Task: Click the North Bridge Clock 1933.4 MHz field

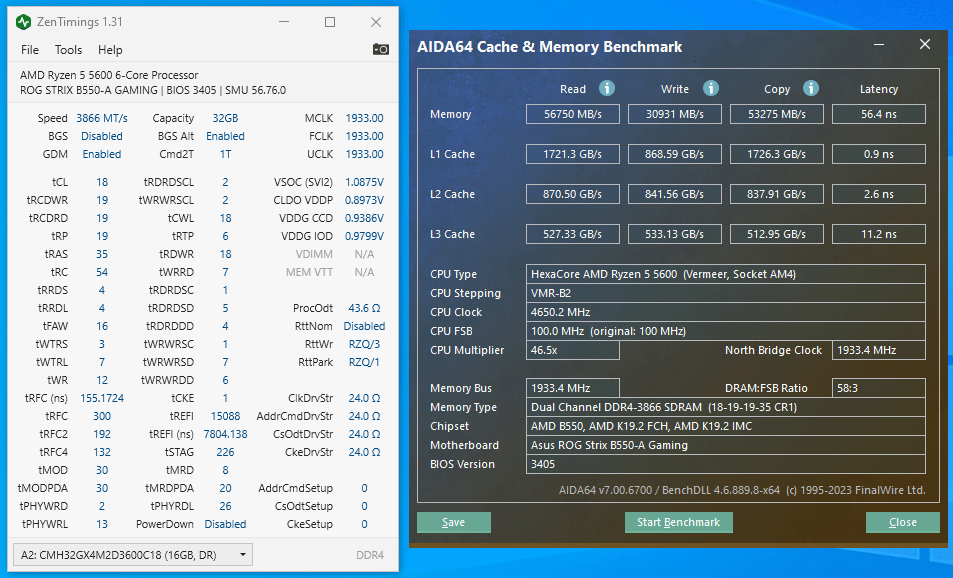Action: click(x=879, y=350)
